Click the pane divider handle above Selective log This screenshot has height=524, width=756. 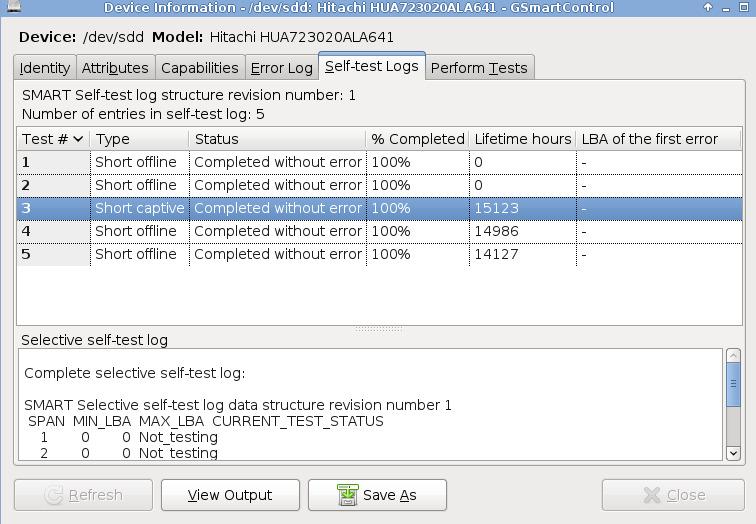click(378, 329)
